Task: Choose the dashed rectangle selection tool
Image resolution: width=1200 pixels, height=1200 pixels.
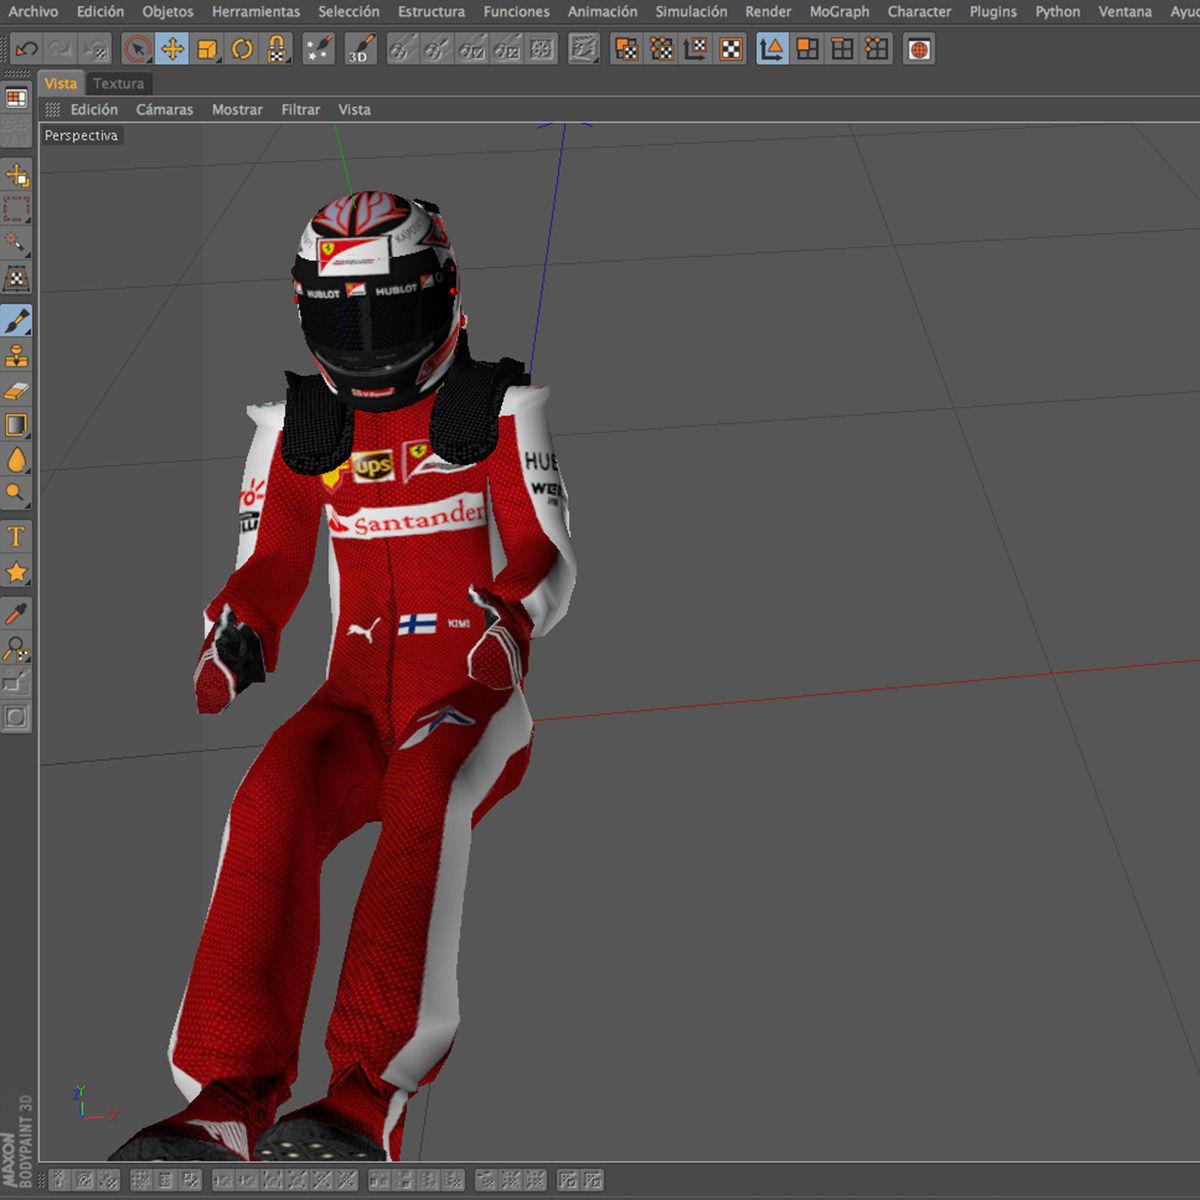Action: [17, 210]
